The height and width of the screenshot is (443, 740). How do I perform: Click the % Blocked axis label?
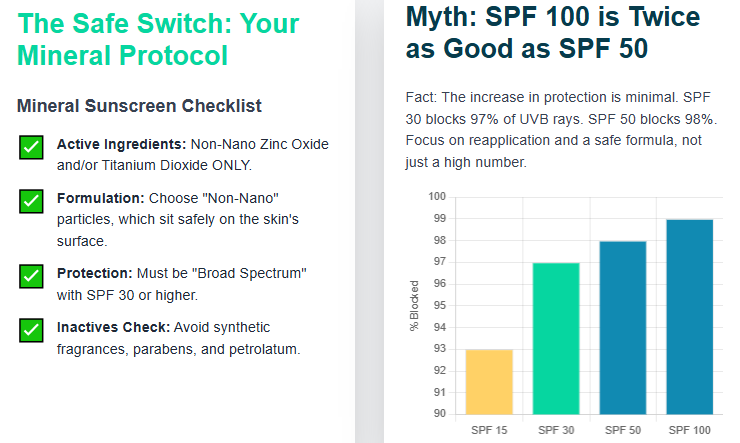[x=414, y=305]
